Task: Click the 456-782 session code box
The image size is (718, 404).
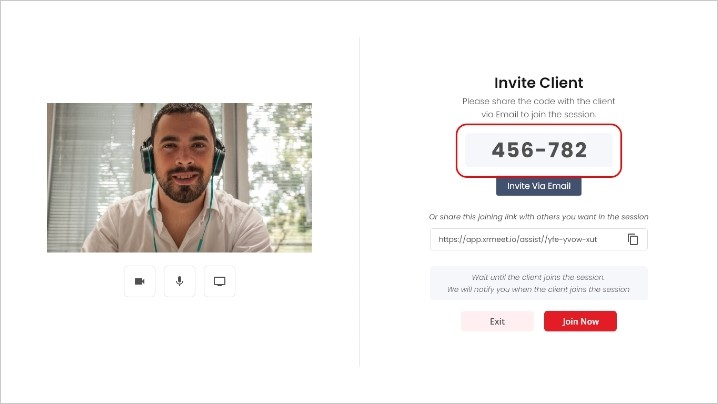Action: [x=538, y=150]
